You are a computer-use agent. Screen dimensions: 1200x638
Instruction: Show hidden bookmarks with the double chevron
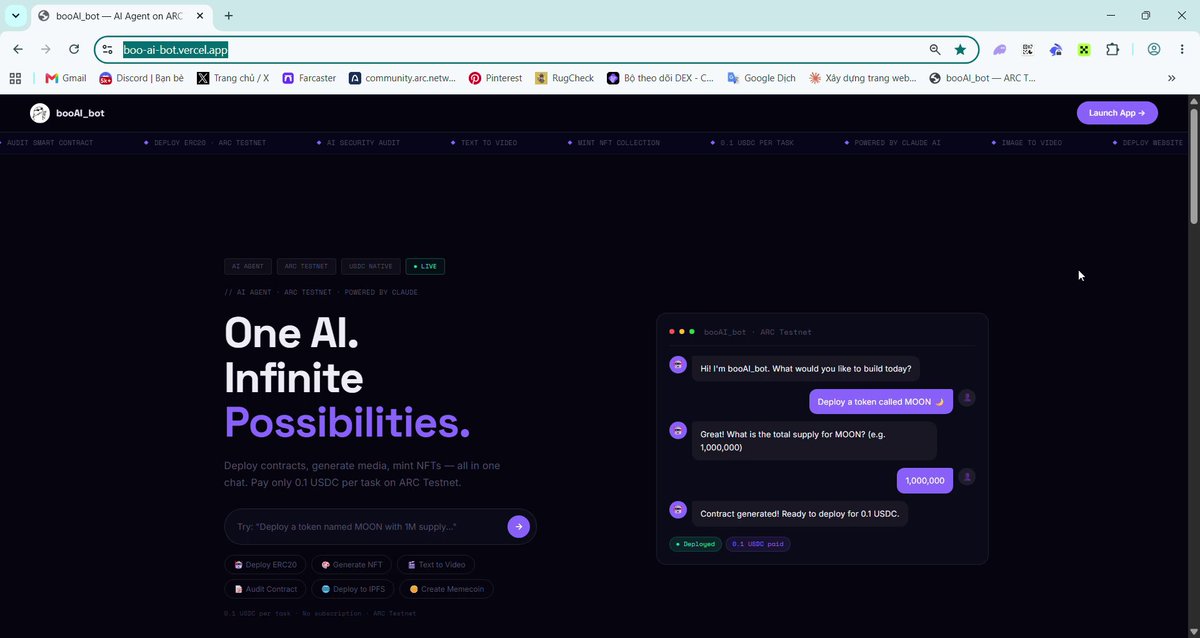[1172, 78]
